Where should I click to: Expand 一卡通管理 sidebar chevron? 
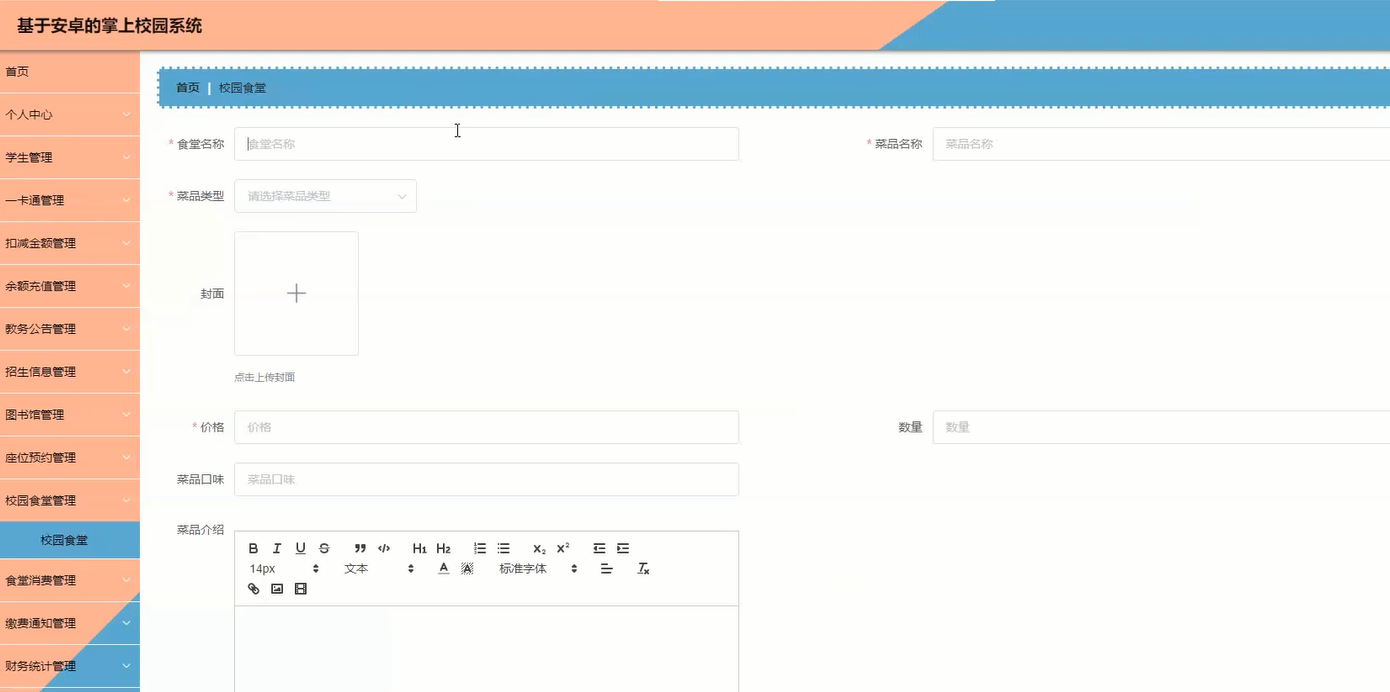pos(127,201)
